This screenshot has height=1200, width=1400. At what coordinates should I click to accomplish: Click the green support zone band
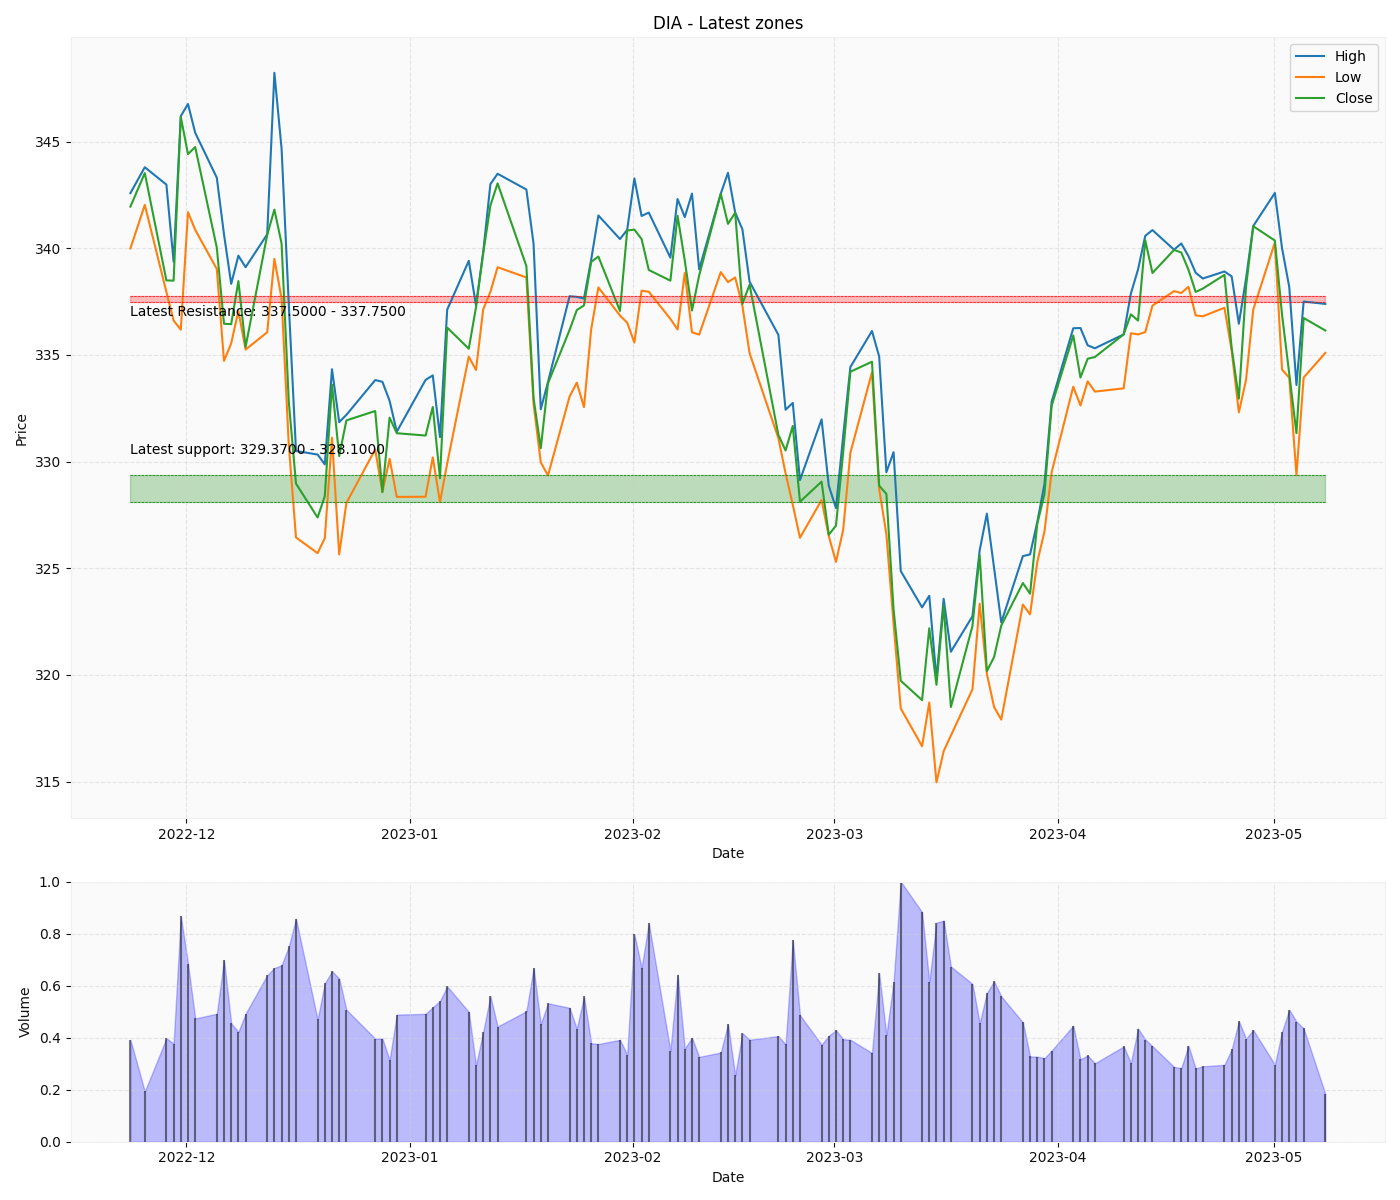727,489
